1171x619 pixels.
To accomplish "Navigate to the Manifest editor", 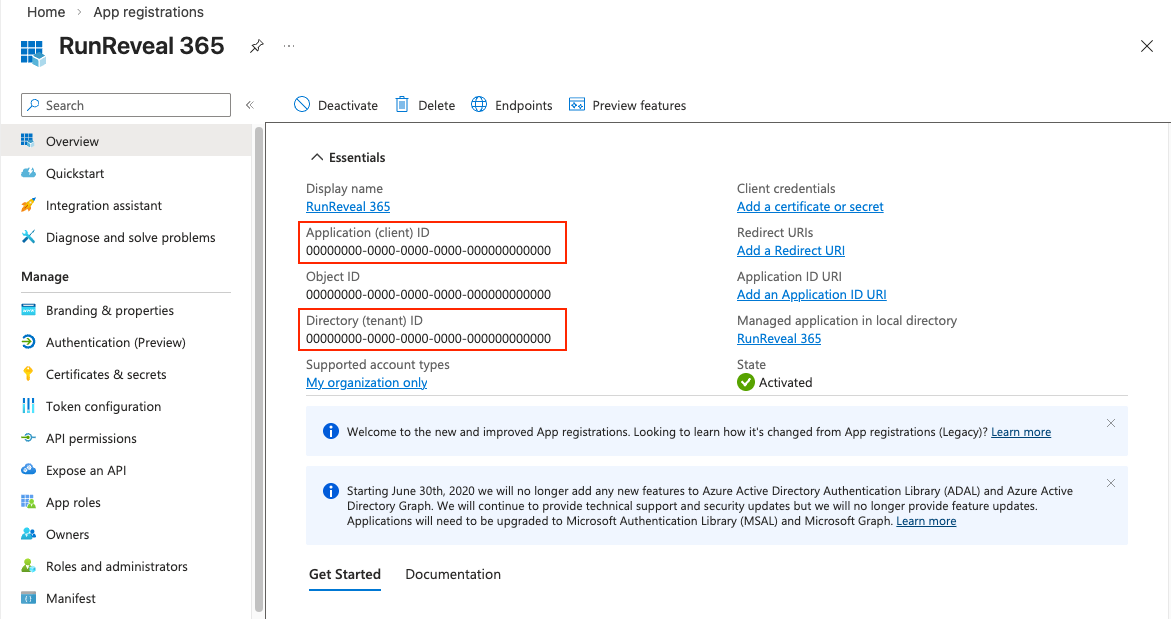I will 69,598.
